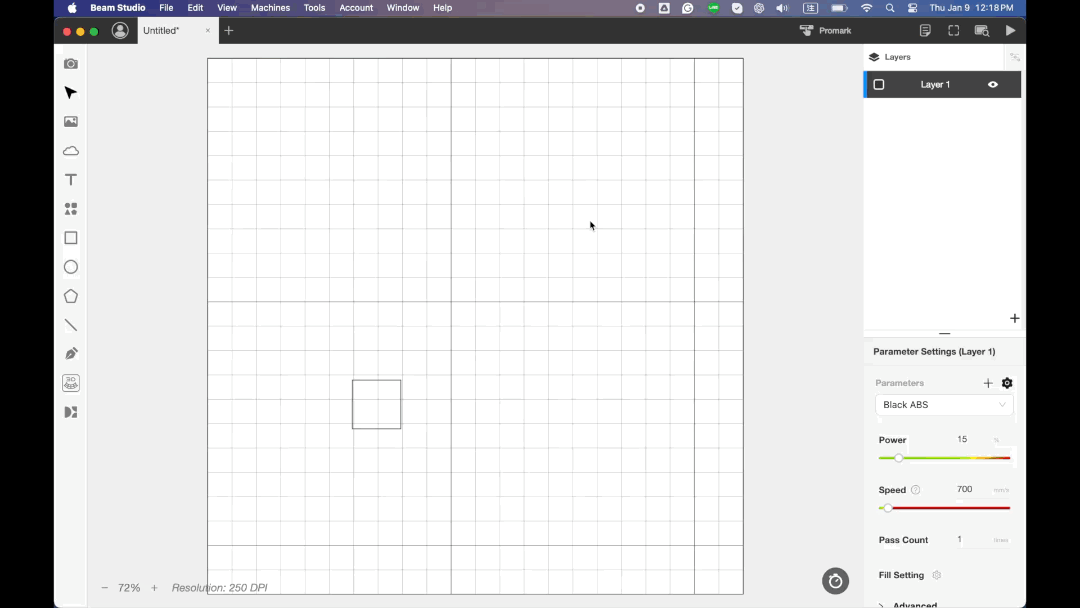The image size is (1080, 608).
Task: Add a new layer with plus icon
Action: (x=1015, y=318)
